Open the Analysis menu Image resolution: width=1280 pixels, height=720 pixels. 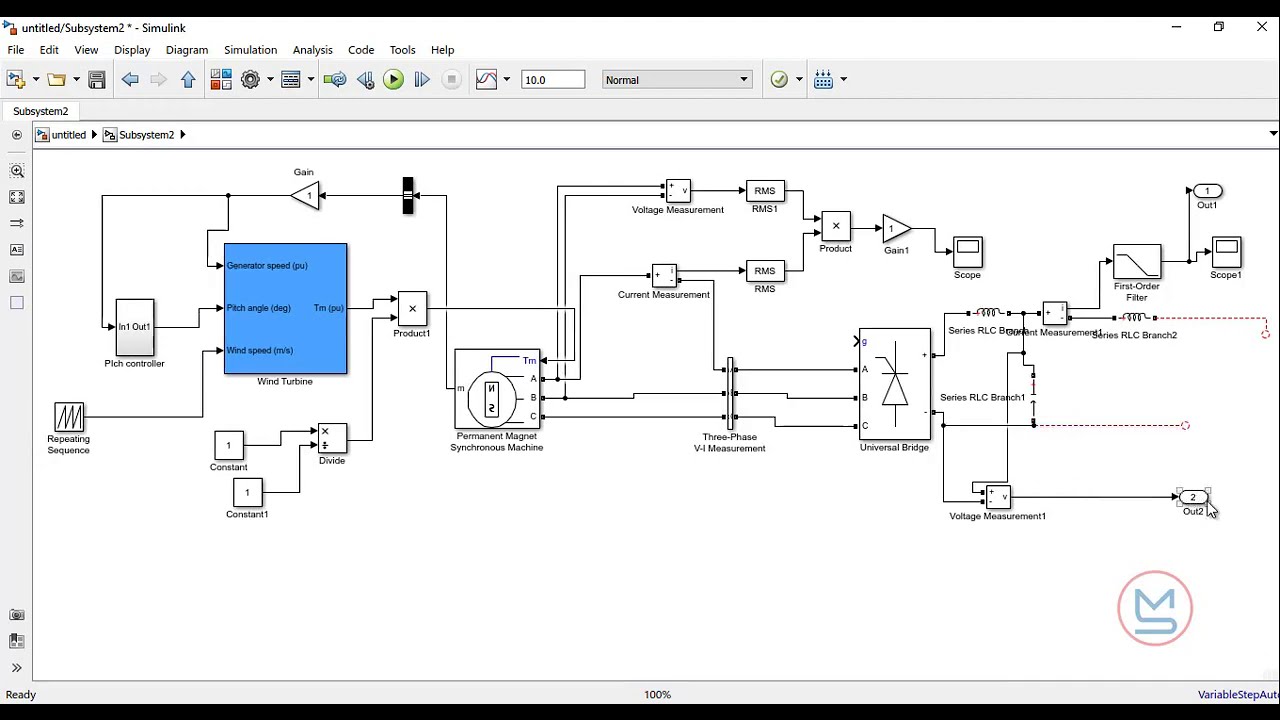[312, 50]
